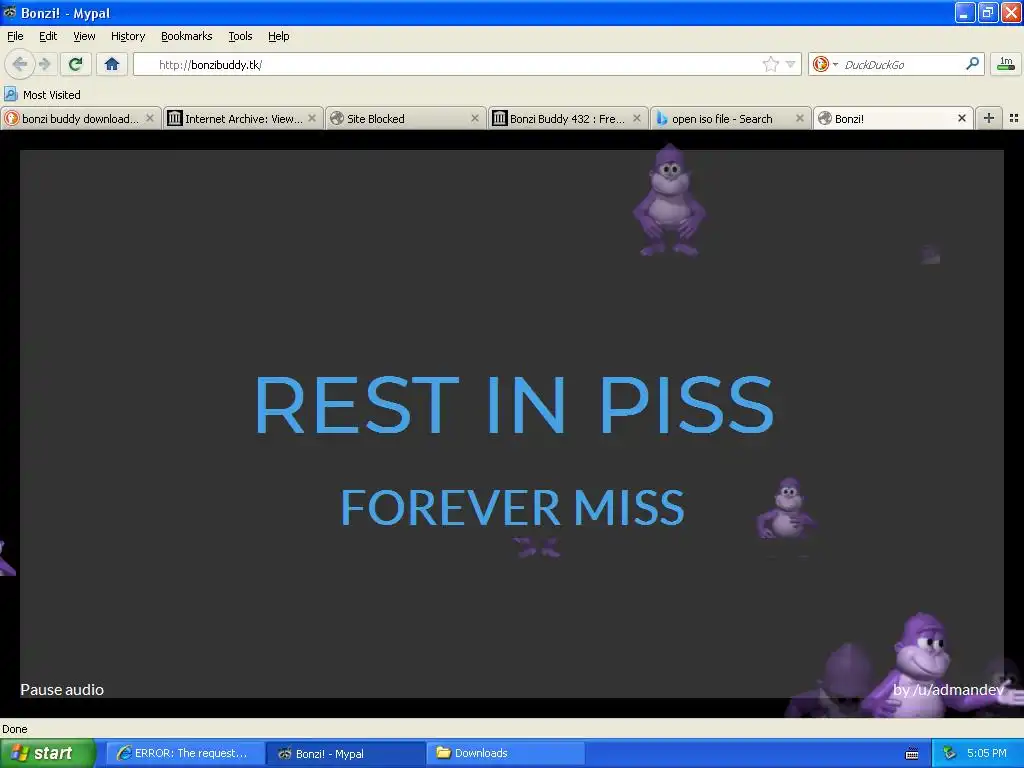Go back with the Back arrow button

click(x=19, y=64)
